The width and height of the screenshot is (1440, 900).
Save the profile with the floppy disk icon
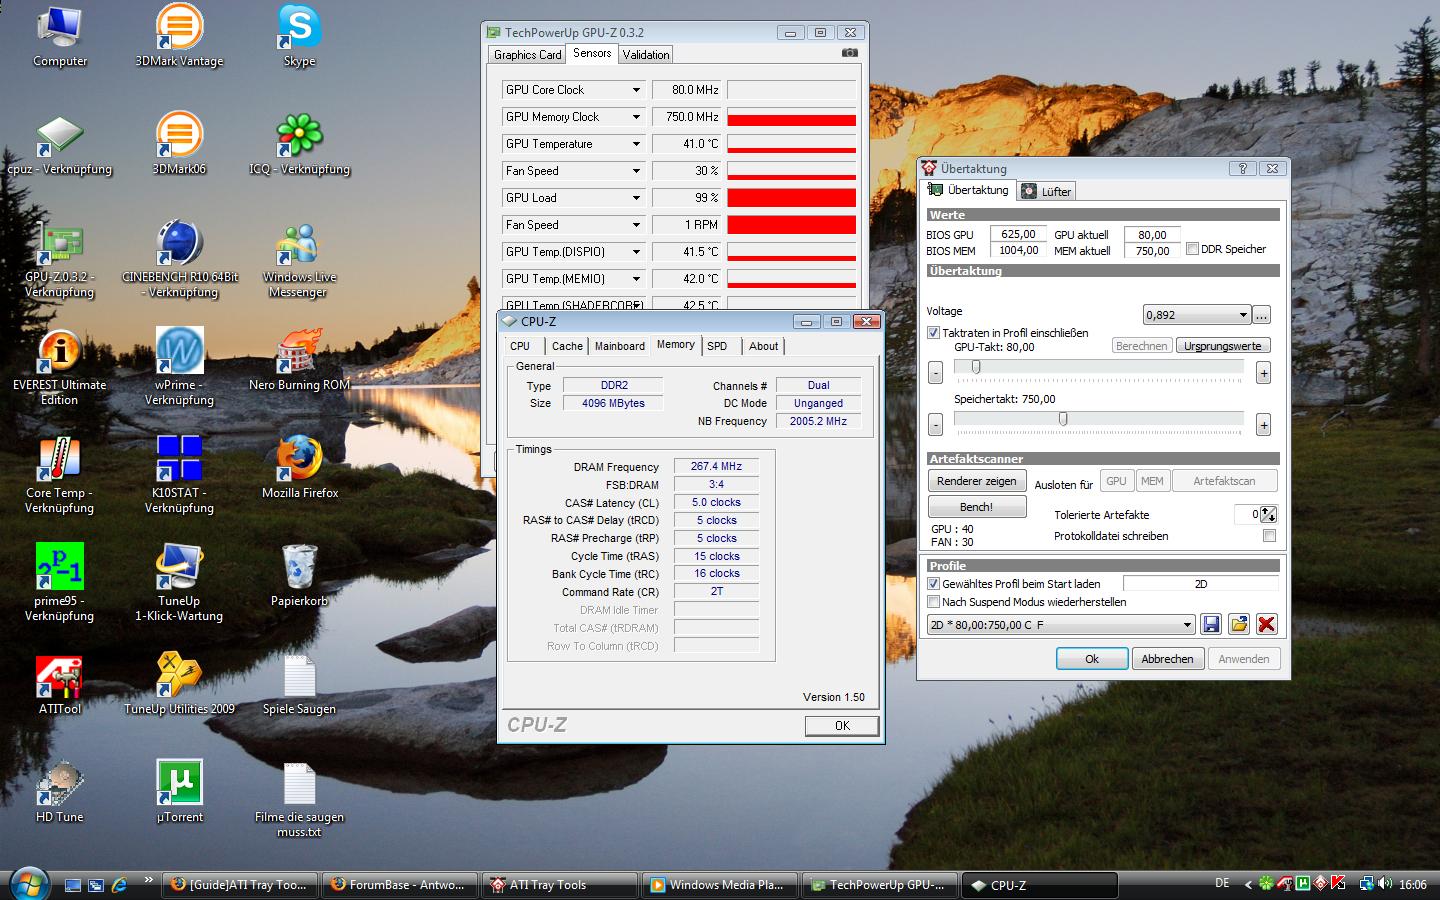1211,624
